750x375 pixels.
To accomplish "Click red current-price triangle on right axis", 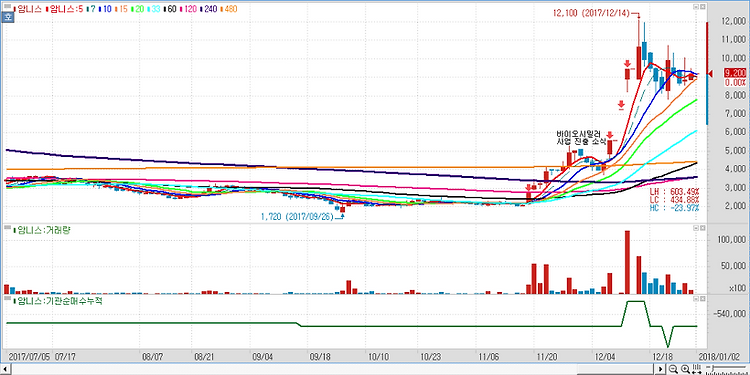I will tap(711, 73).
